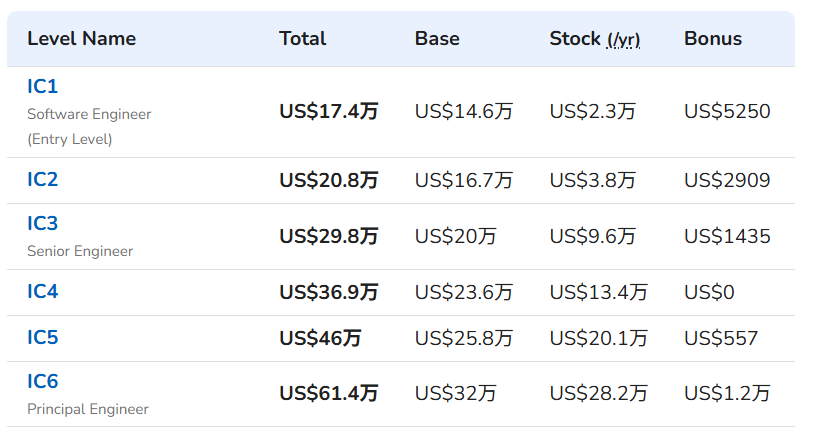Click IC5 stock value US$20.1万
817x430 pixels.
(599, 338)
